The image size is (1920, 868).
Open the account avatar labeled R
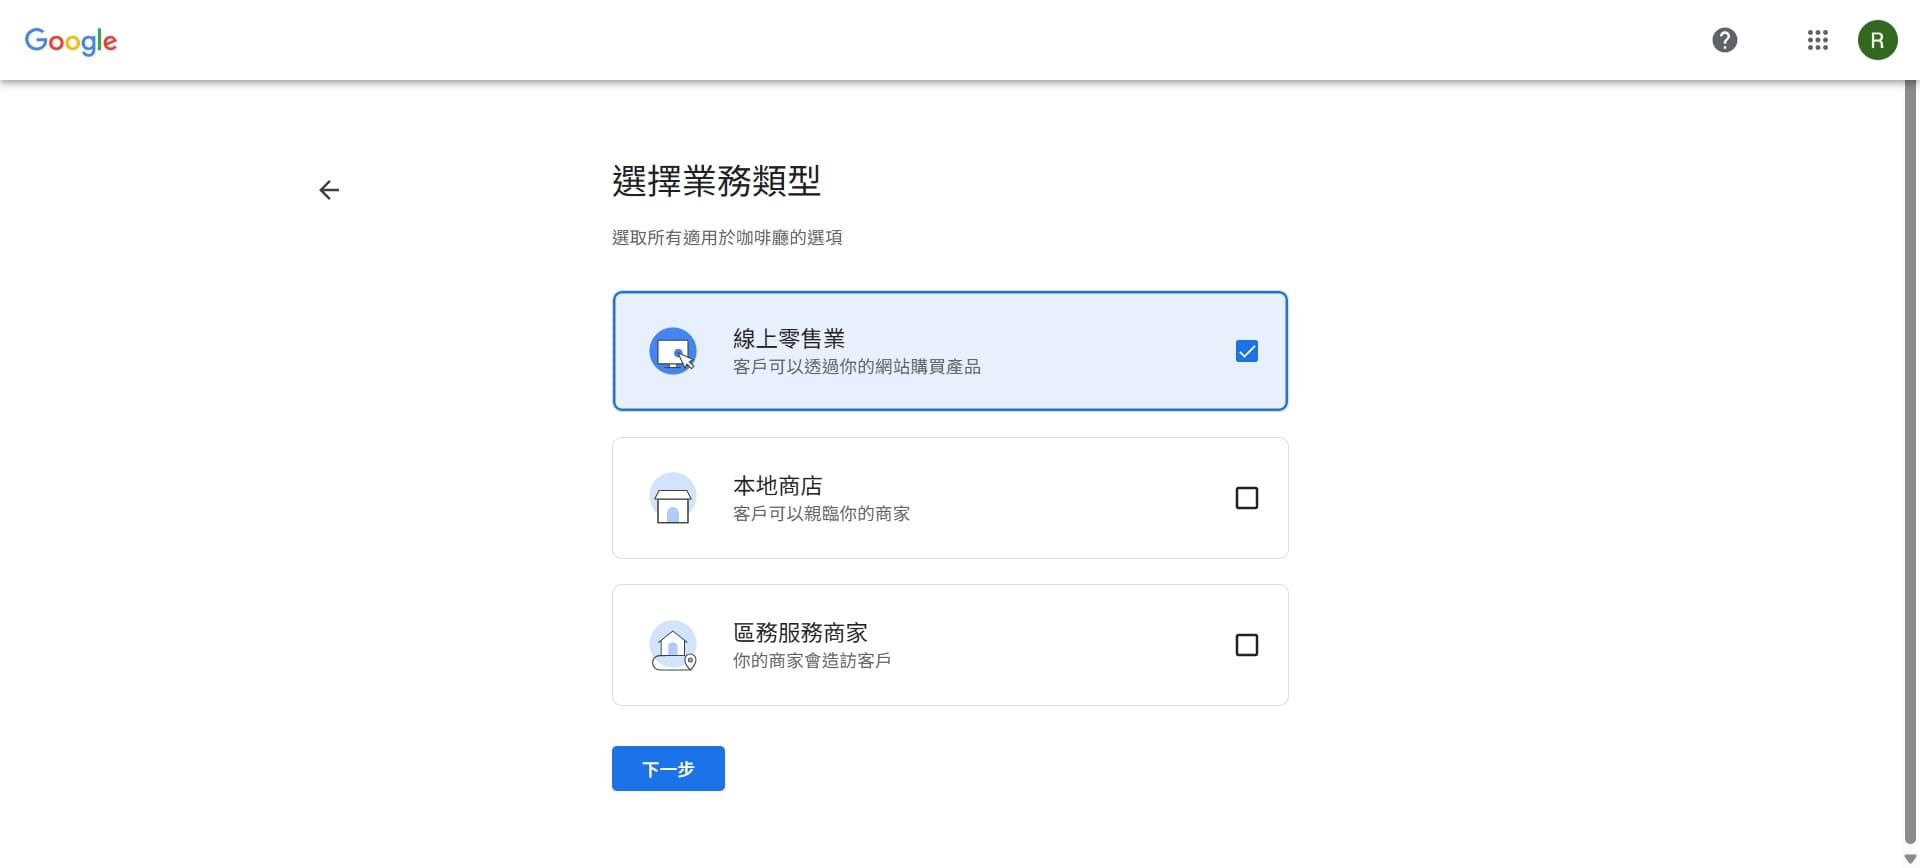click(1877, 40)
